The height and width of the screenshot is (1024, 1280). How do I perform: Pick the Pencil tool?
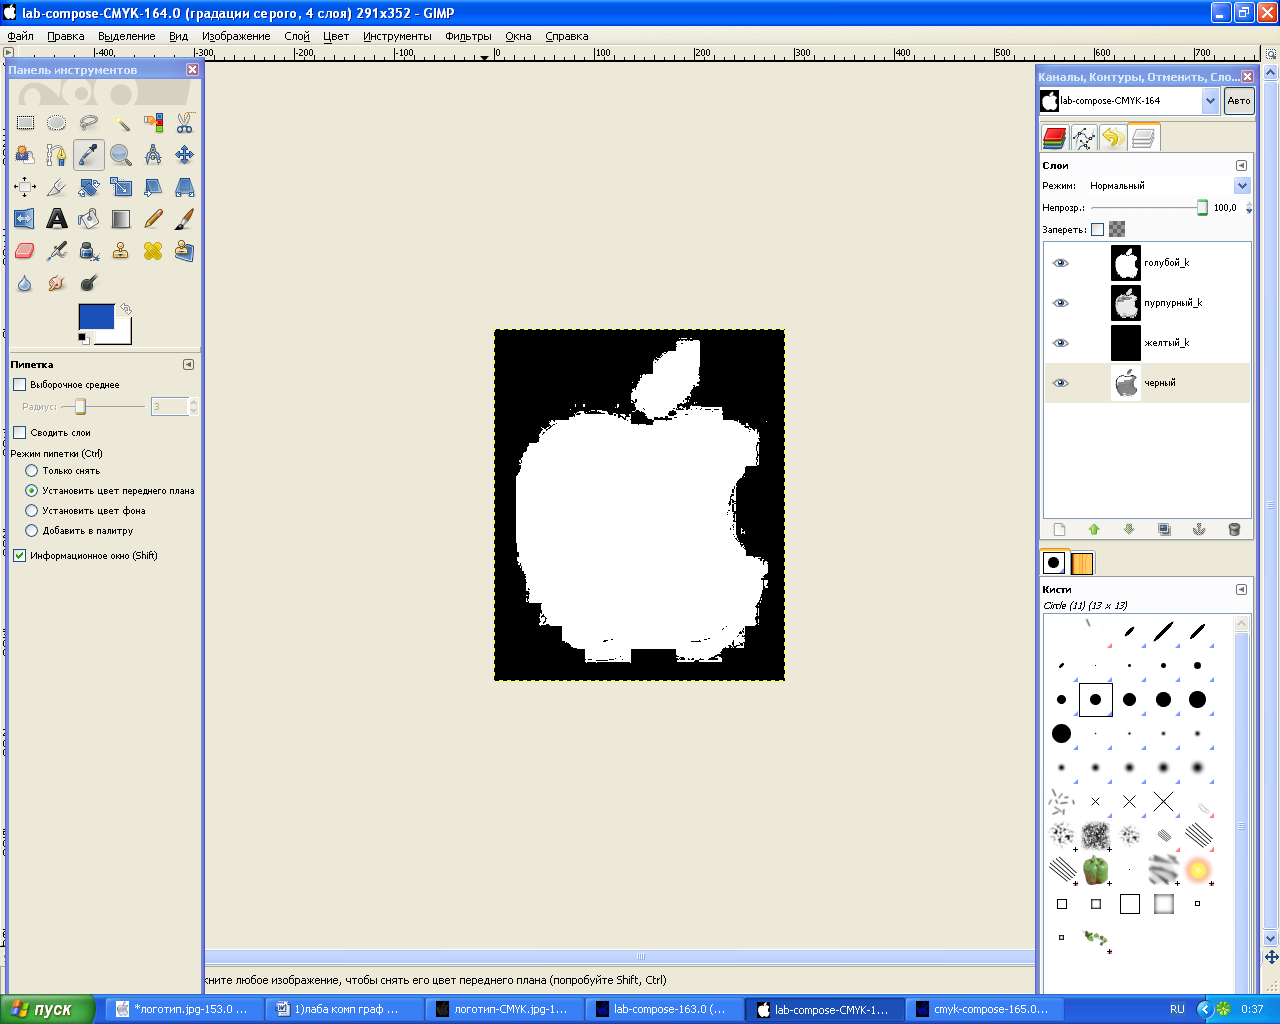[153, 219]
